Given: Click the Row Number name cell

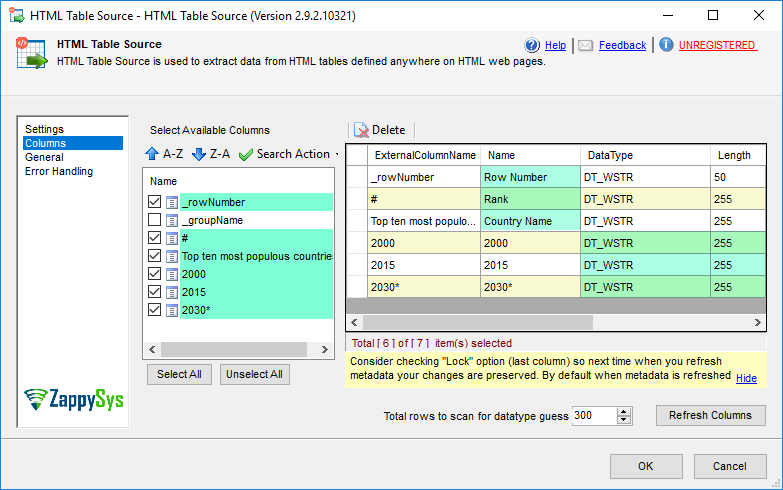Looking at the screenshot, I should (530, 177).
